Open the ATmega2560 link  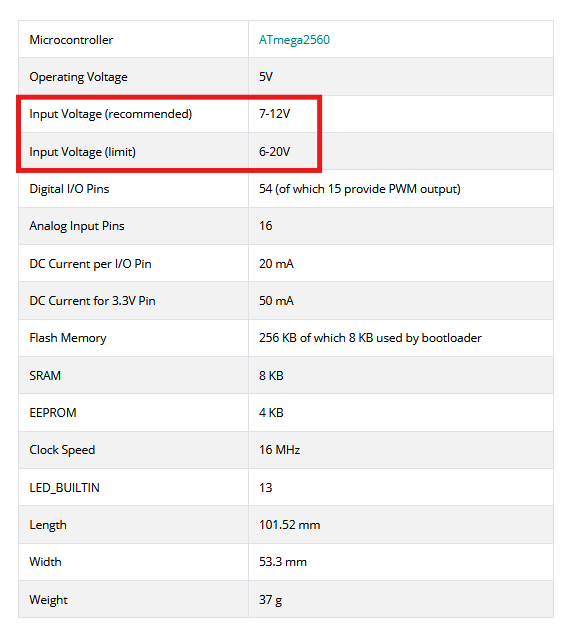pos(294,40)
